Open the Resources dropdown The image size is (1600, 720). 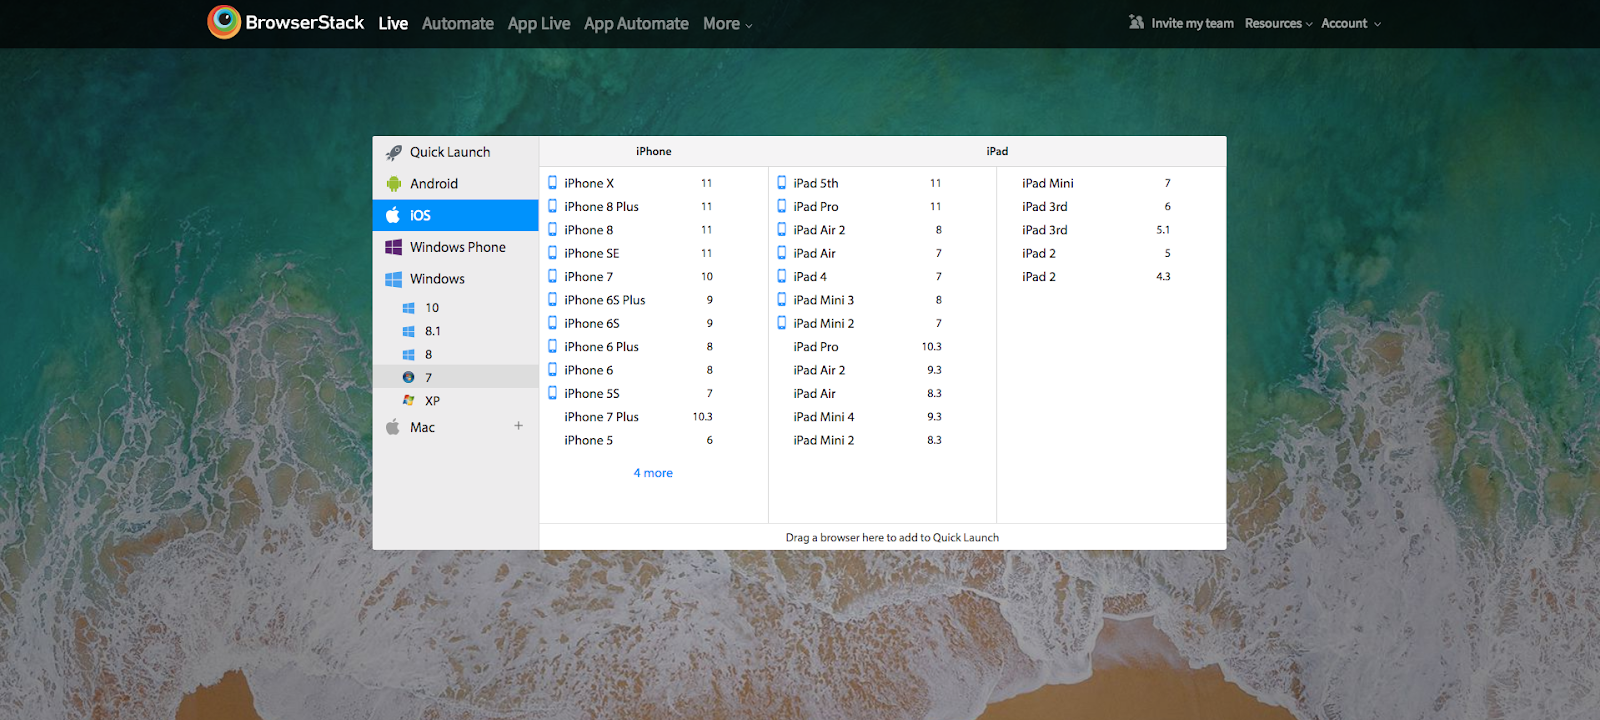pyautogui.click(x=1278, y=24)
